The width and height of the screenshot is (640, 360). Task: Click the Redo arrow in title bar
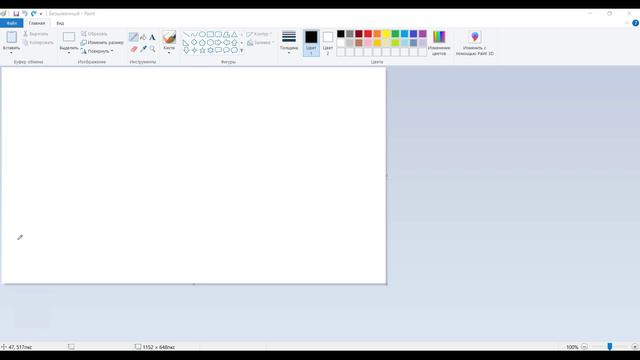point(33,13)
